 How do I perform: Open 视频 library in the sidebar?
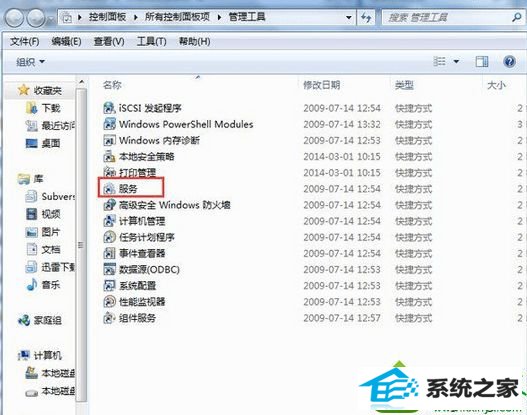pos(43,214)
